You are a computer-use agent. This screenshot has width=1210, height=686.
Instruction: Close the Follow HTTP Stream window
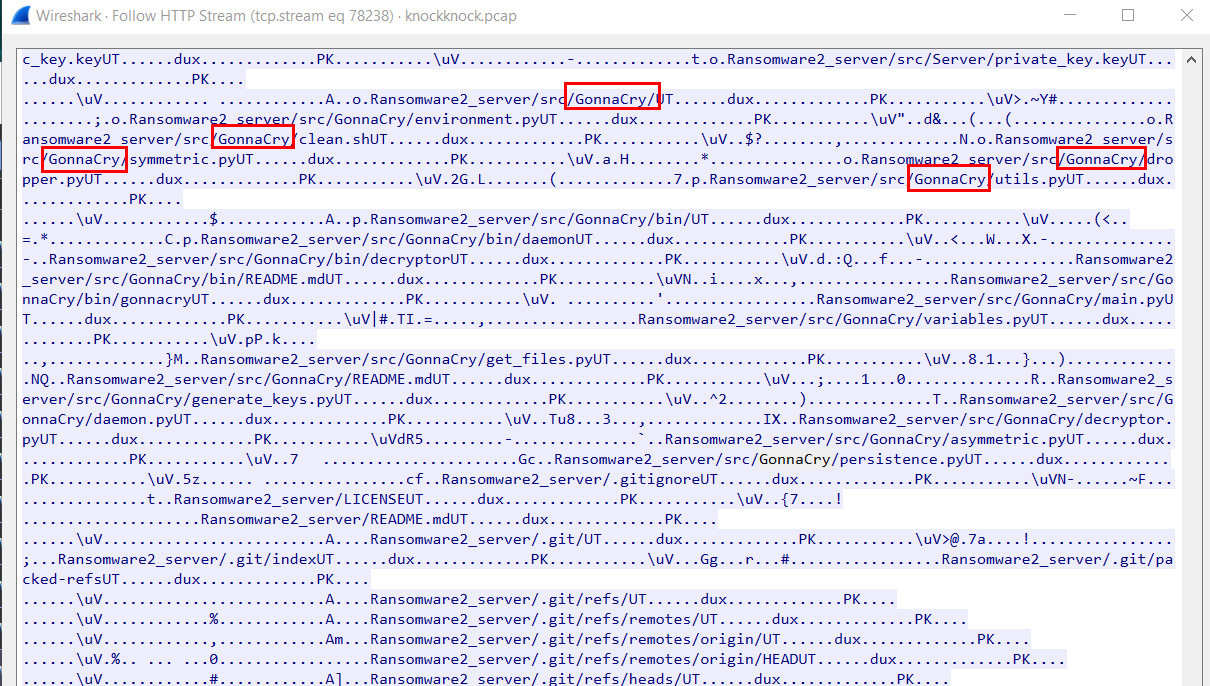(x=1185, y=16)
